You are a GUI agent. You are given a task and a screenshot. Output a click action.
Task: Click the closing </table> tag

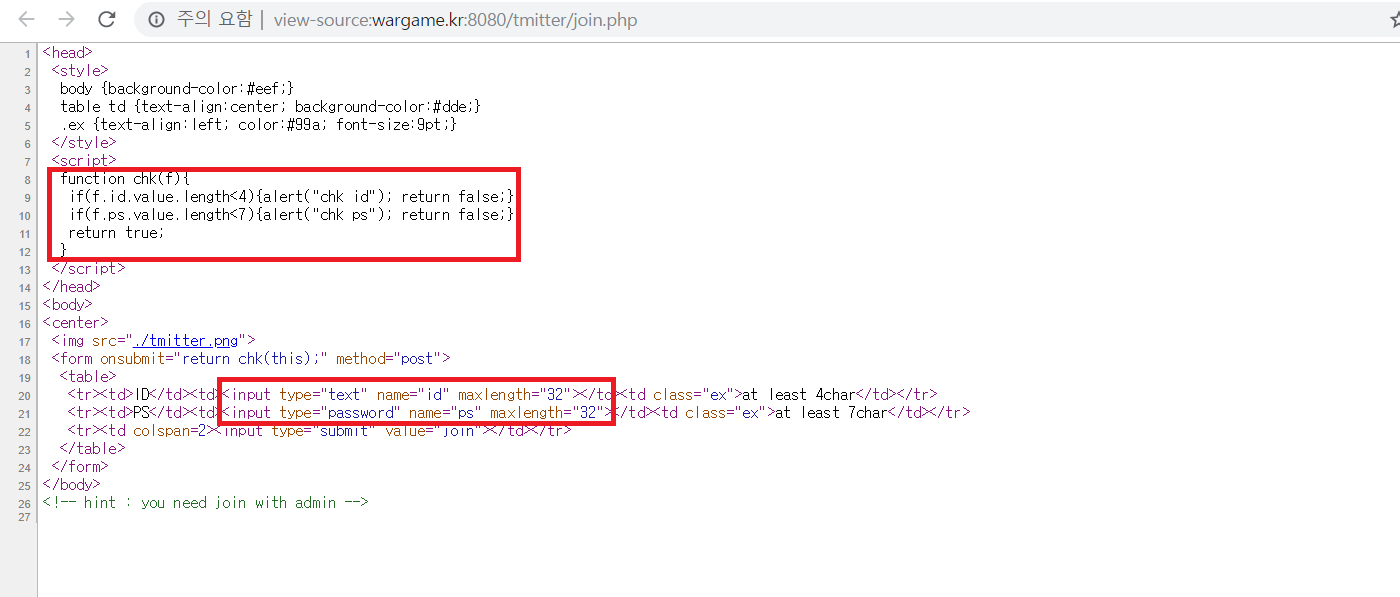point(92,448)
